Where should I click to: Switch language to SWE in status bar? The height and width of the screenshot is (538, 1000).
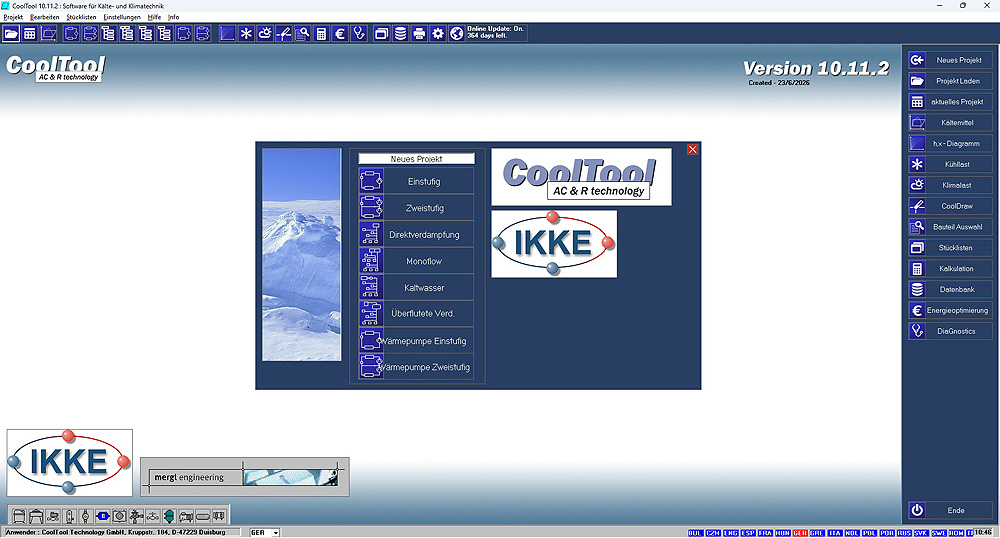point(939,533)
